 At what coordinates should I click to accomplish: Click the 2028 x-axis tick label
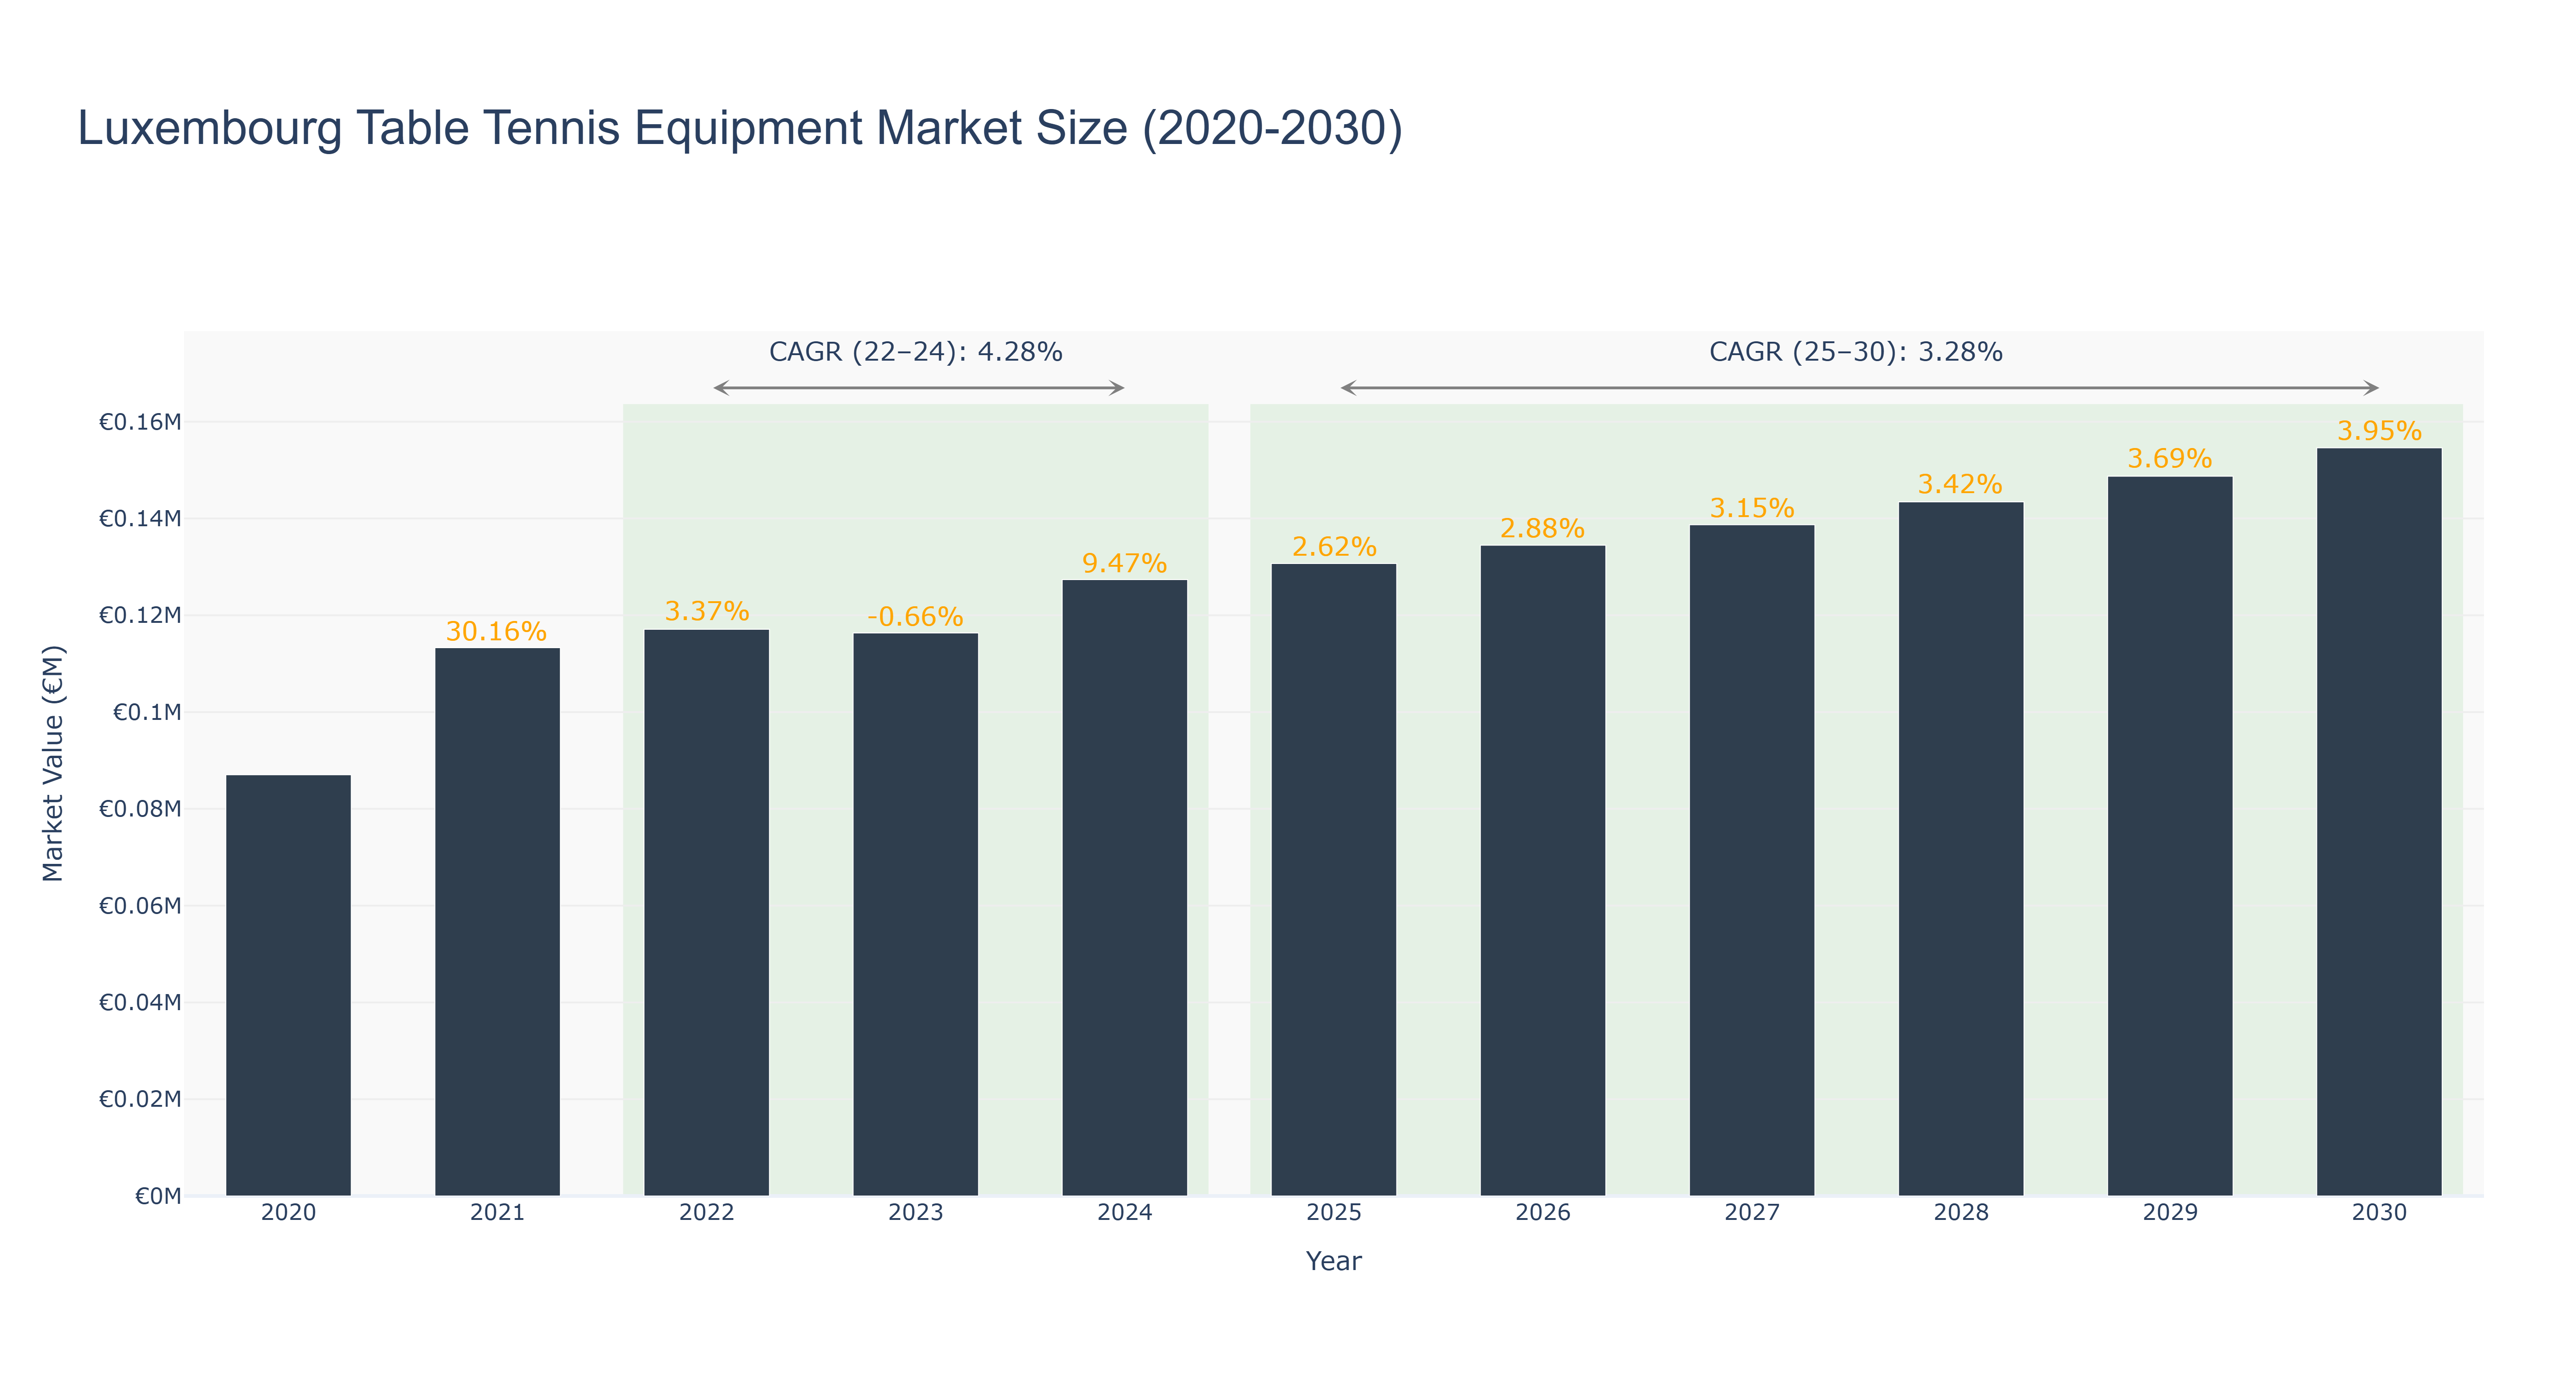[1960, 1213]
